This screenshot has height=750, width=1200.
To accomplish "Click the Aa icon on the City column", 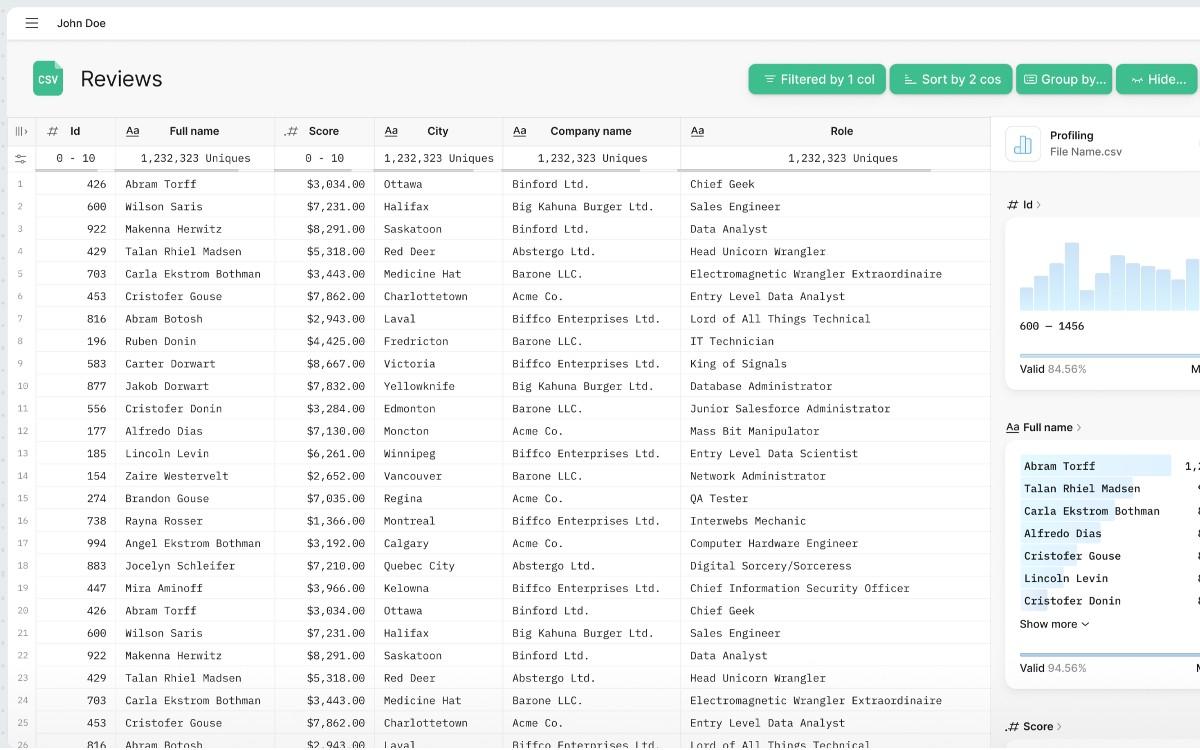I will (390, 131).
